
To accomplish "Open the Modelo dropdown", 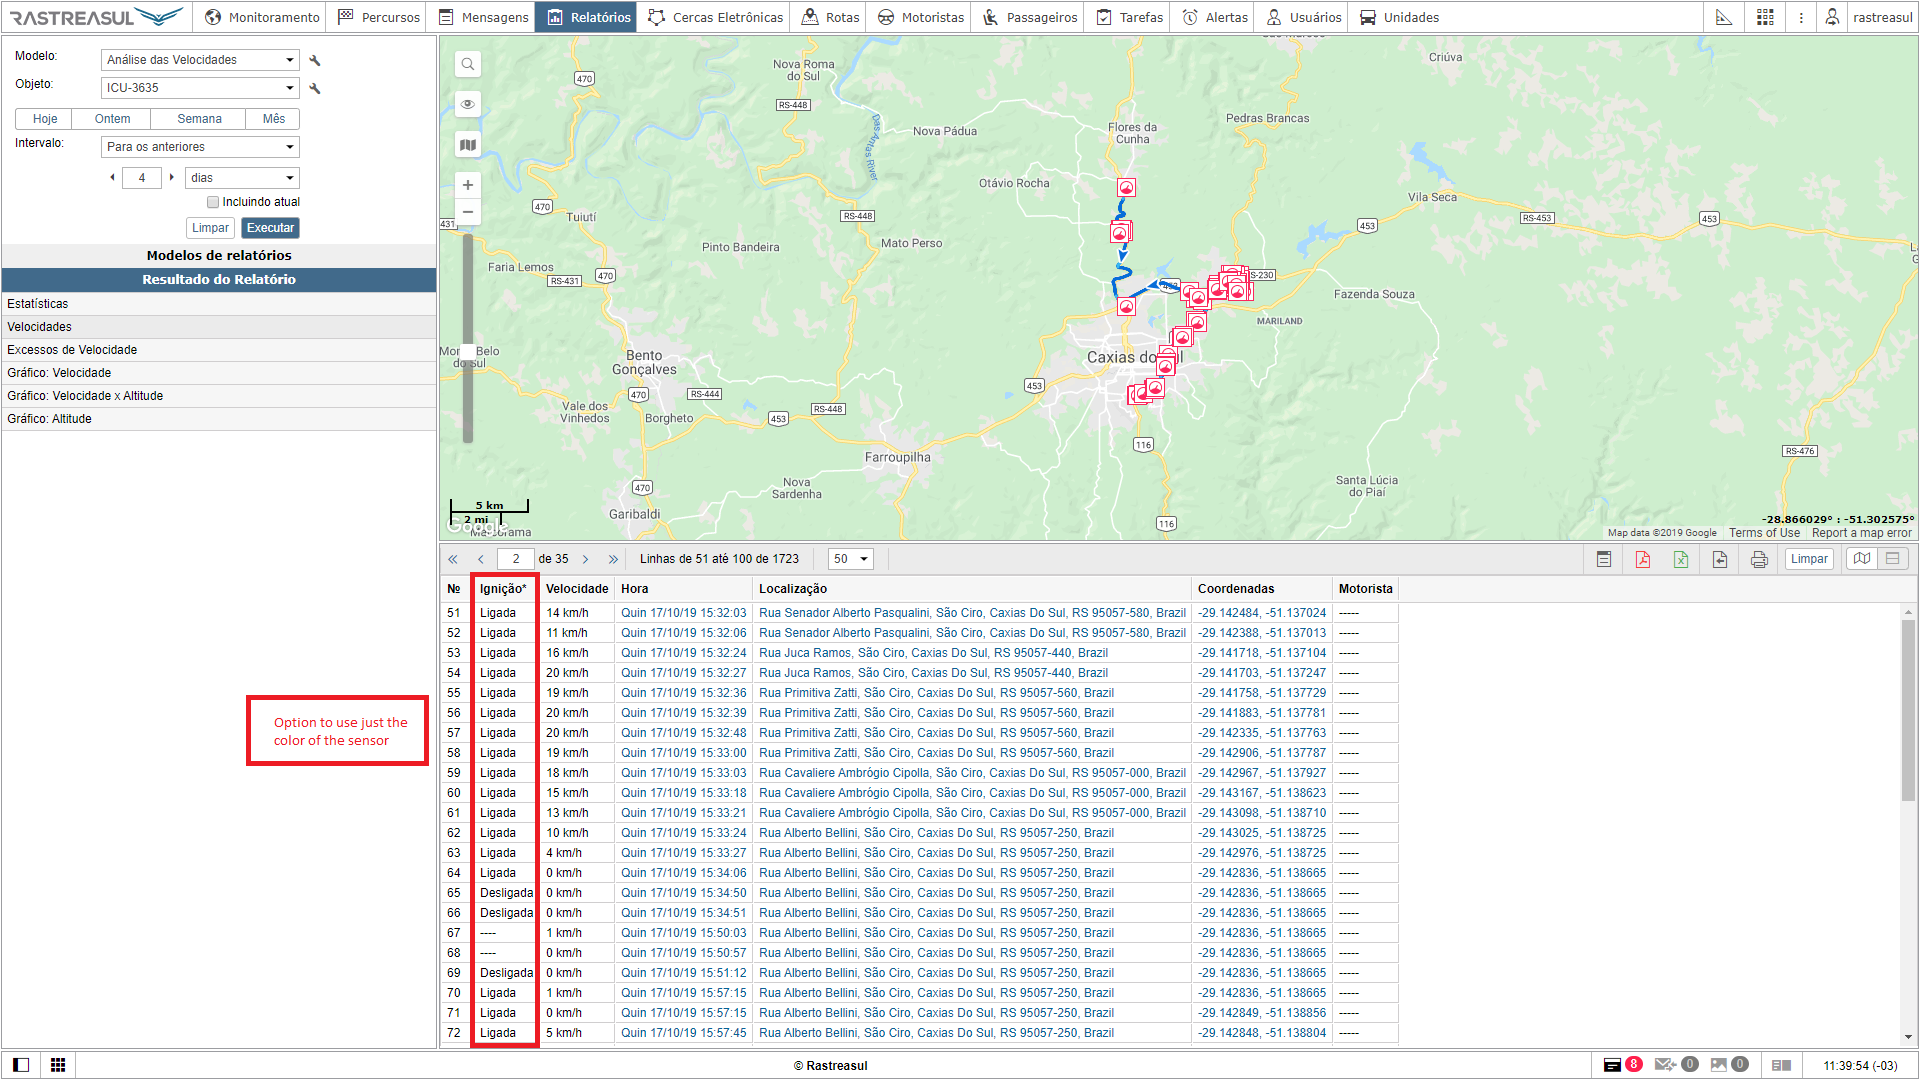I will (x=200, y=60).
